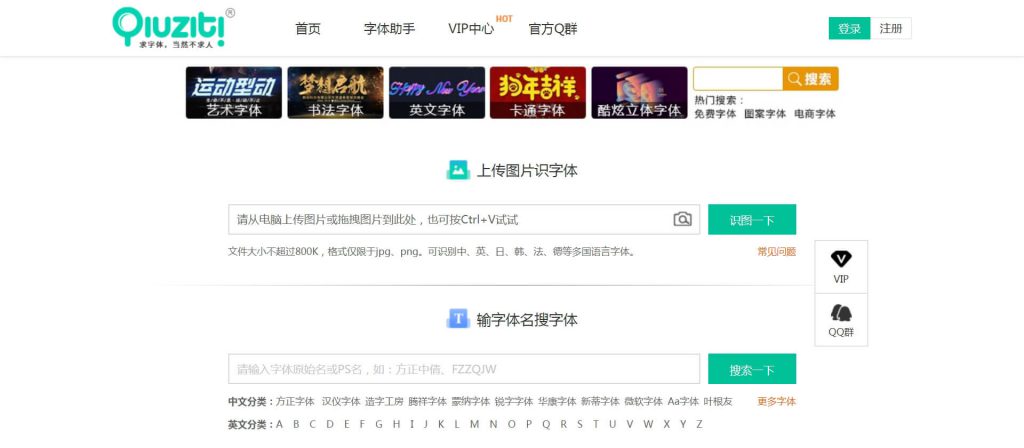
Task: Click the 注册 button
Action: 891,29
